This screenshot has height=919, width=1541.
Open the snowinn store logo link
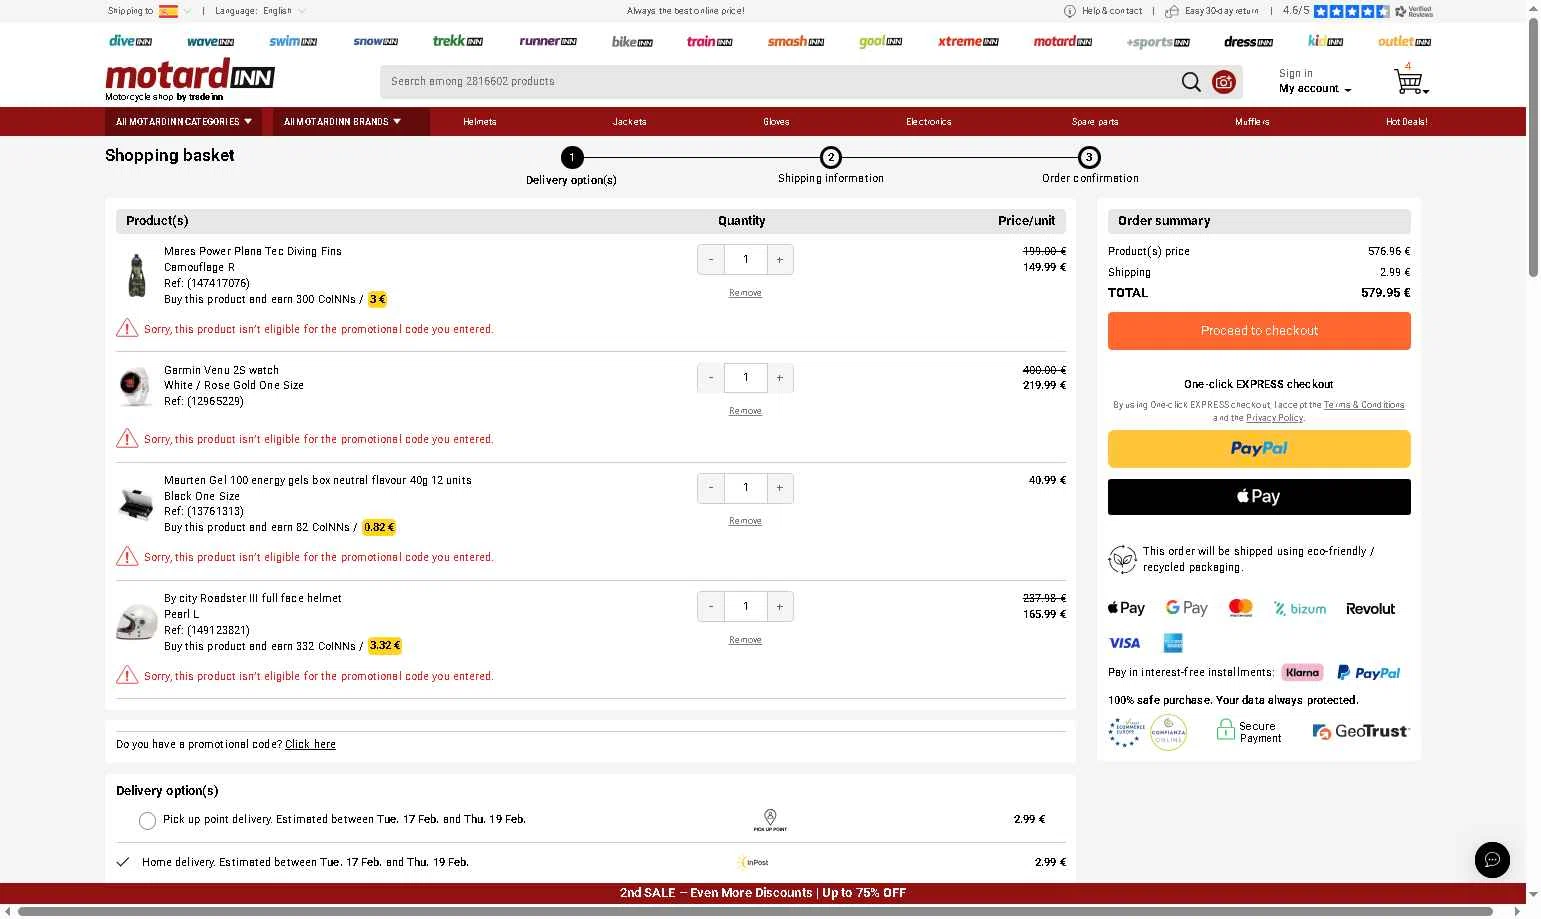(x=375, y=41)
